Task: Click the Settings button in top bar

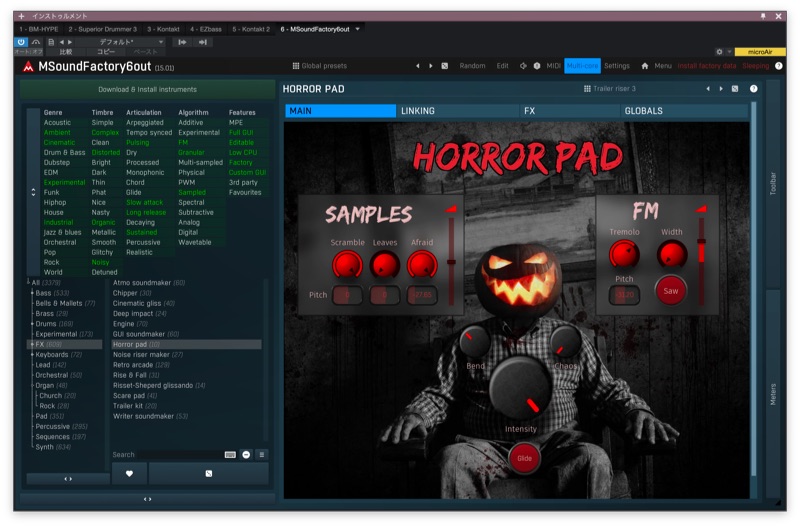Action: (617, 66)
